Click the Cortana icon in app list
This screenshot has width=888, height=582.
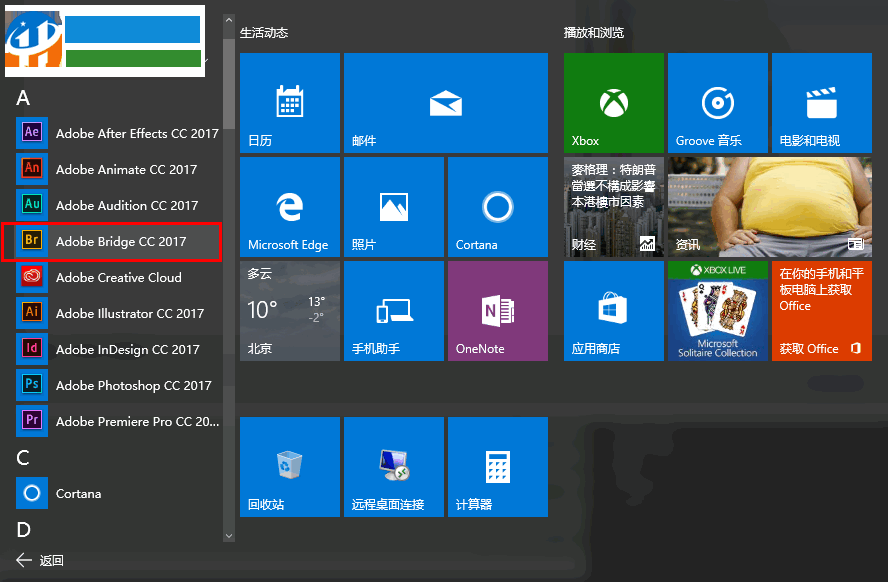coord(32,493)
